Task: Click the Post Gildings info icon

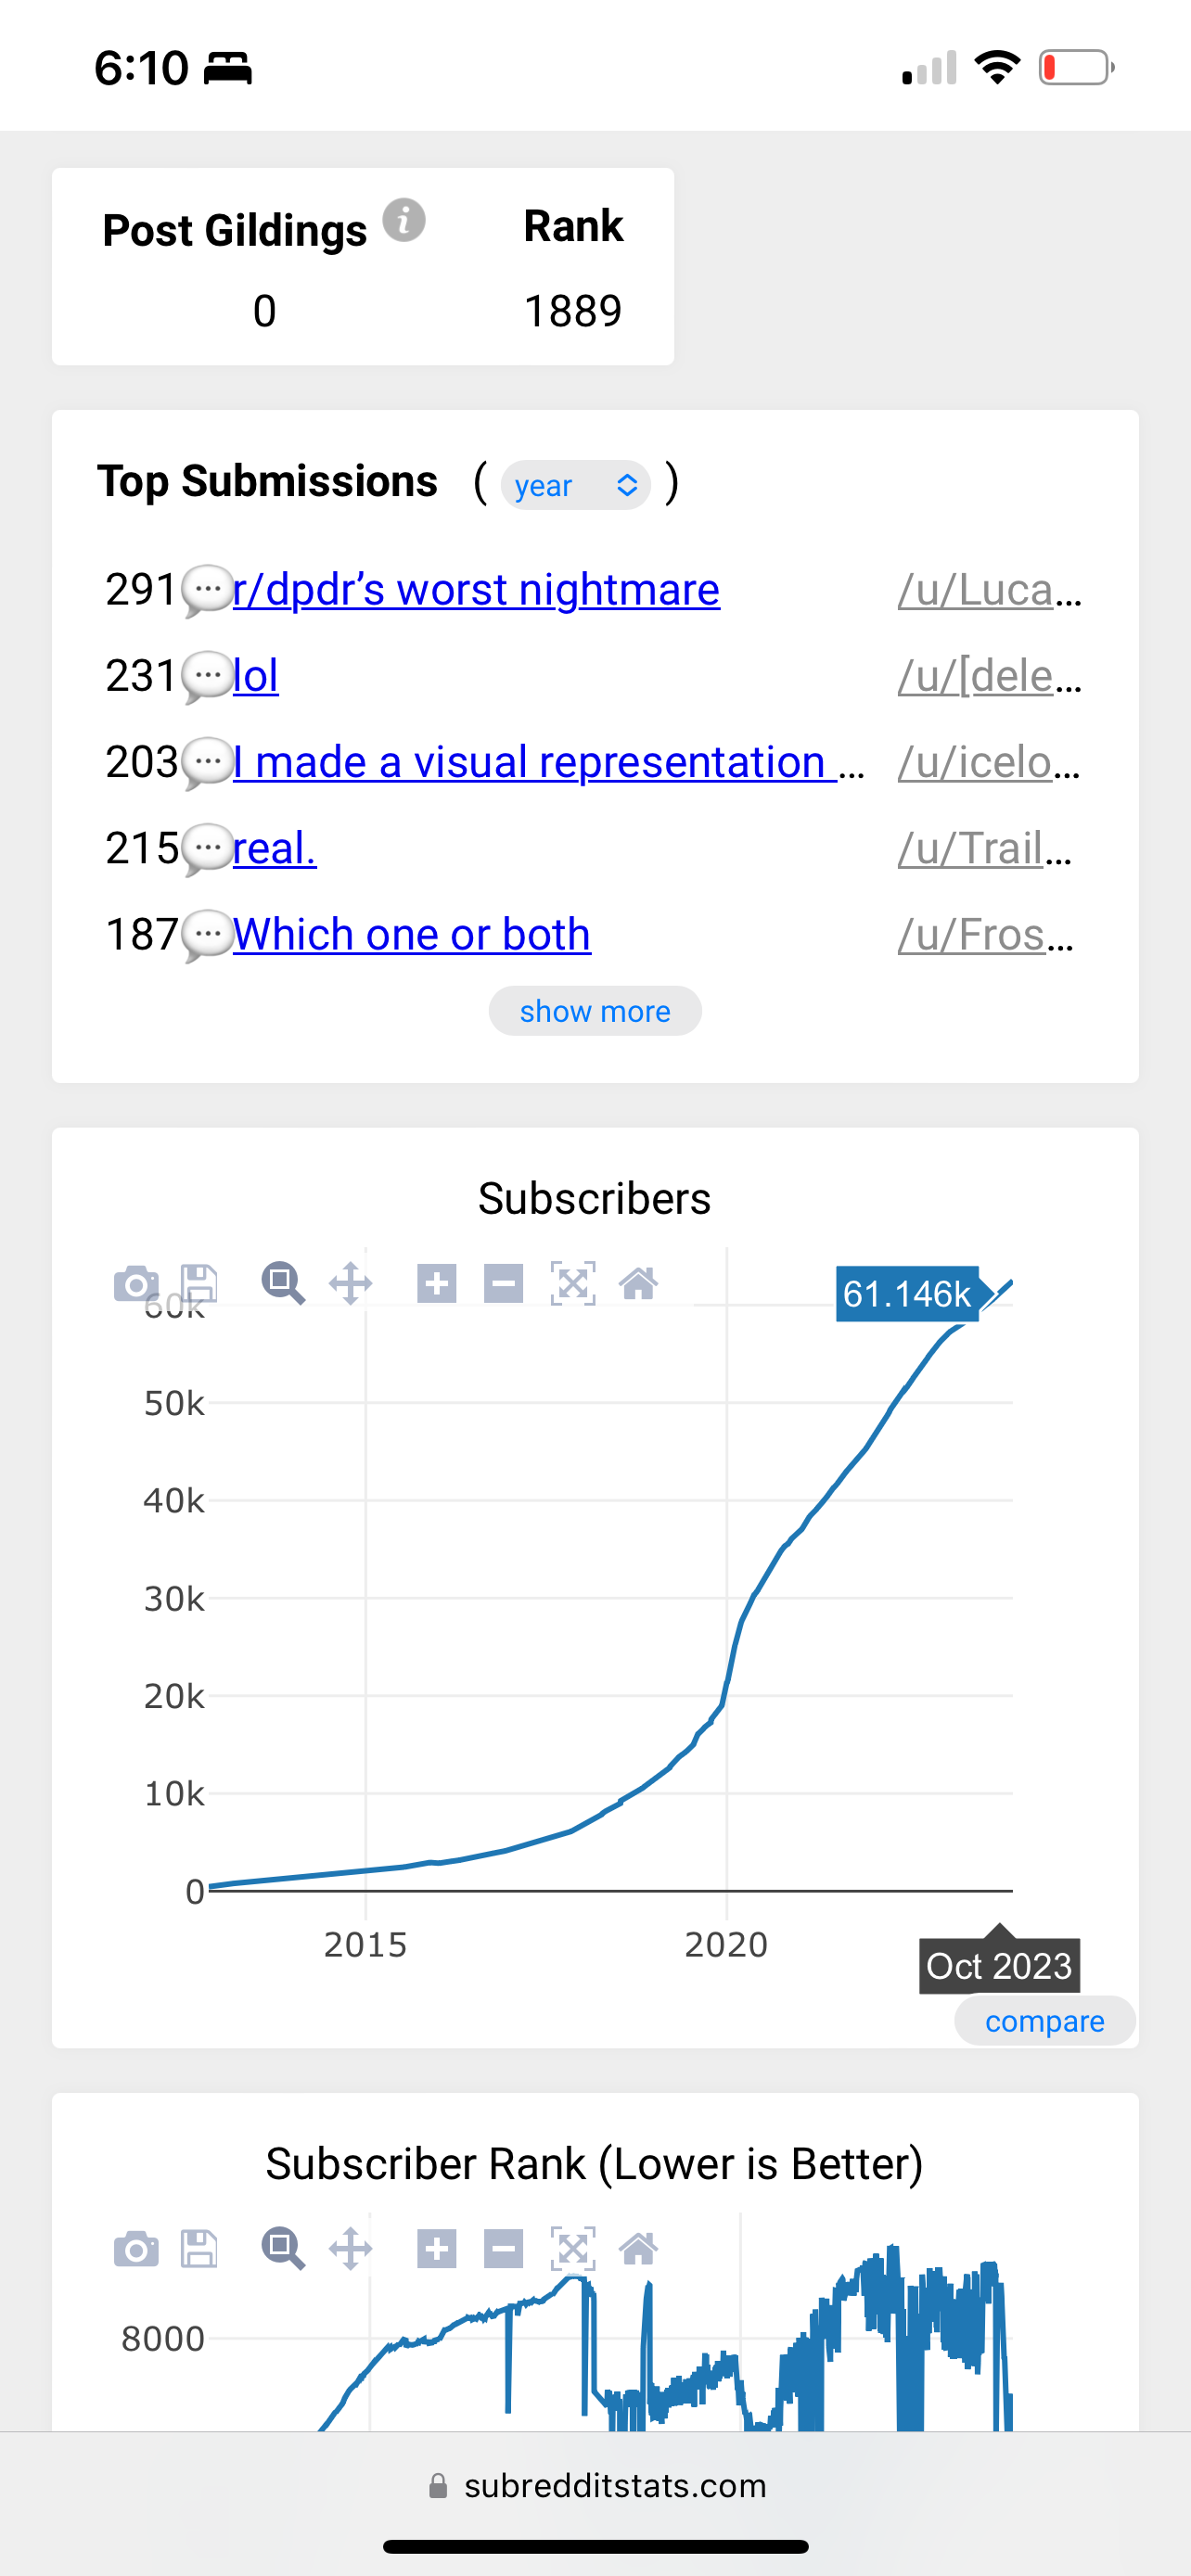Action: (x=404, y=220)
